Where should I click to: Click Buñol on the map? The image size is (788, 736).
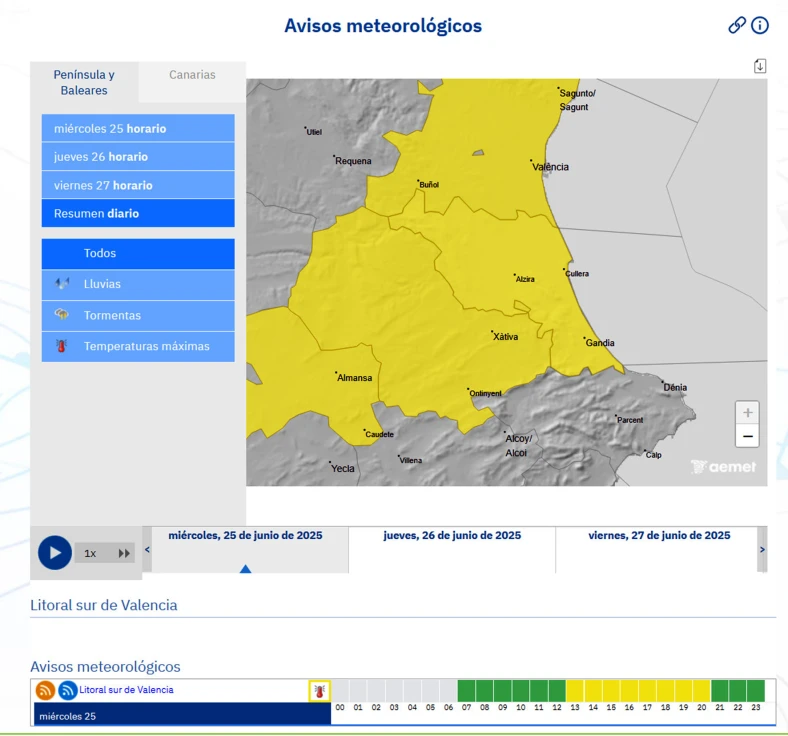coord(429,184)
